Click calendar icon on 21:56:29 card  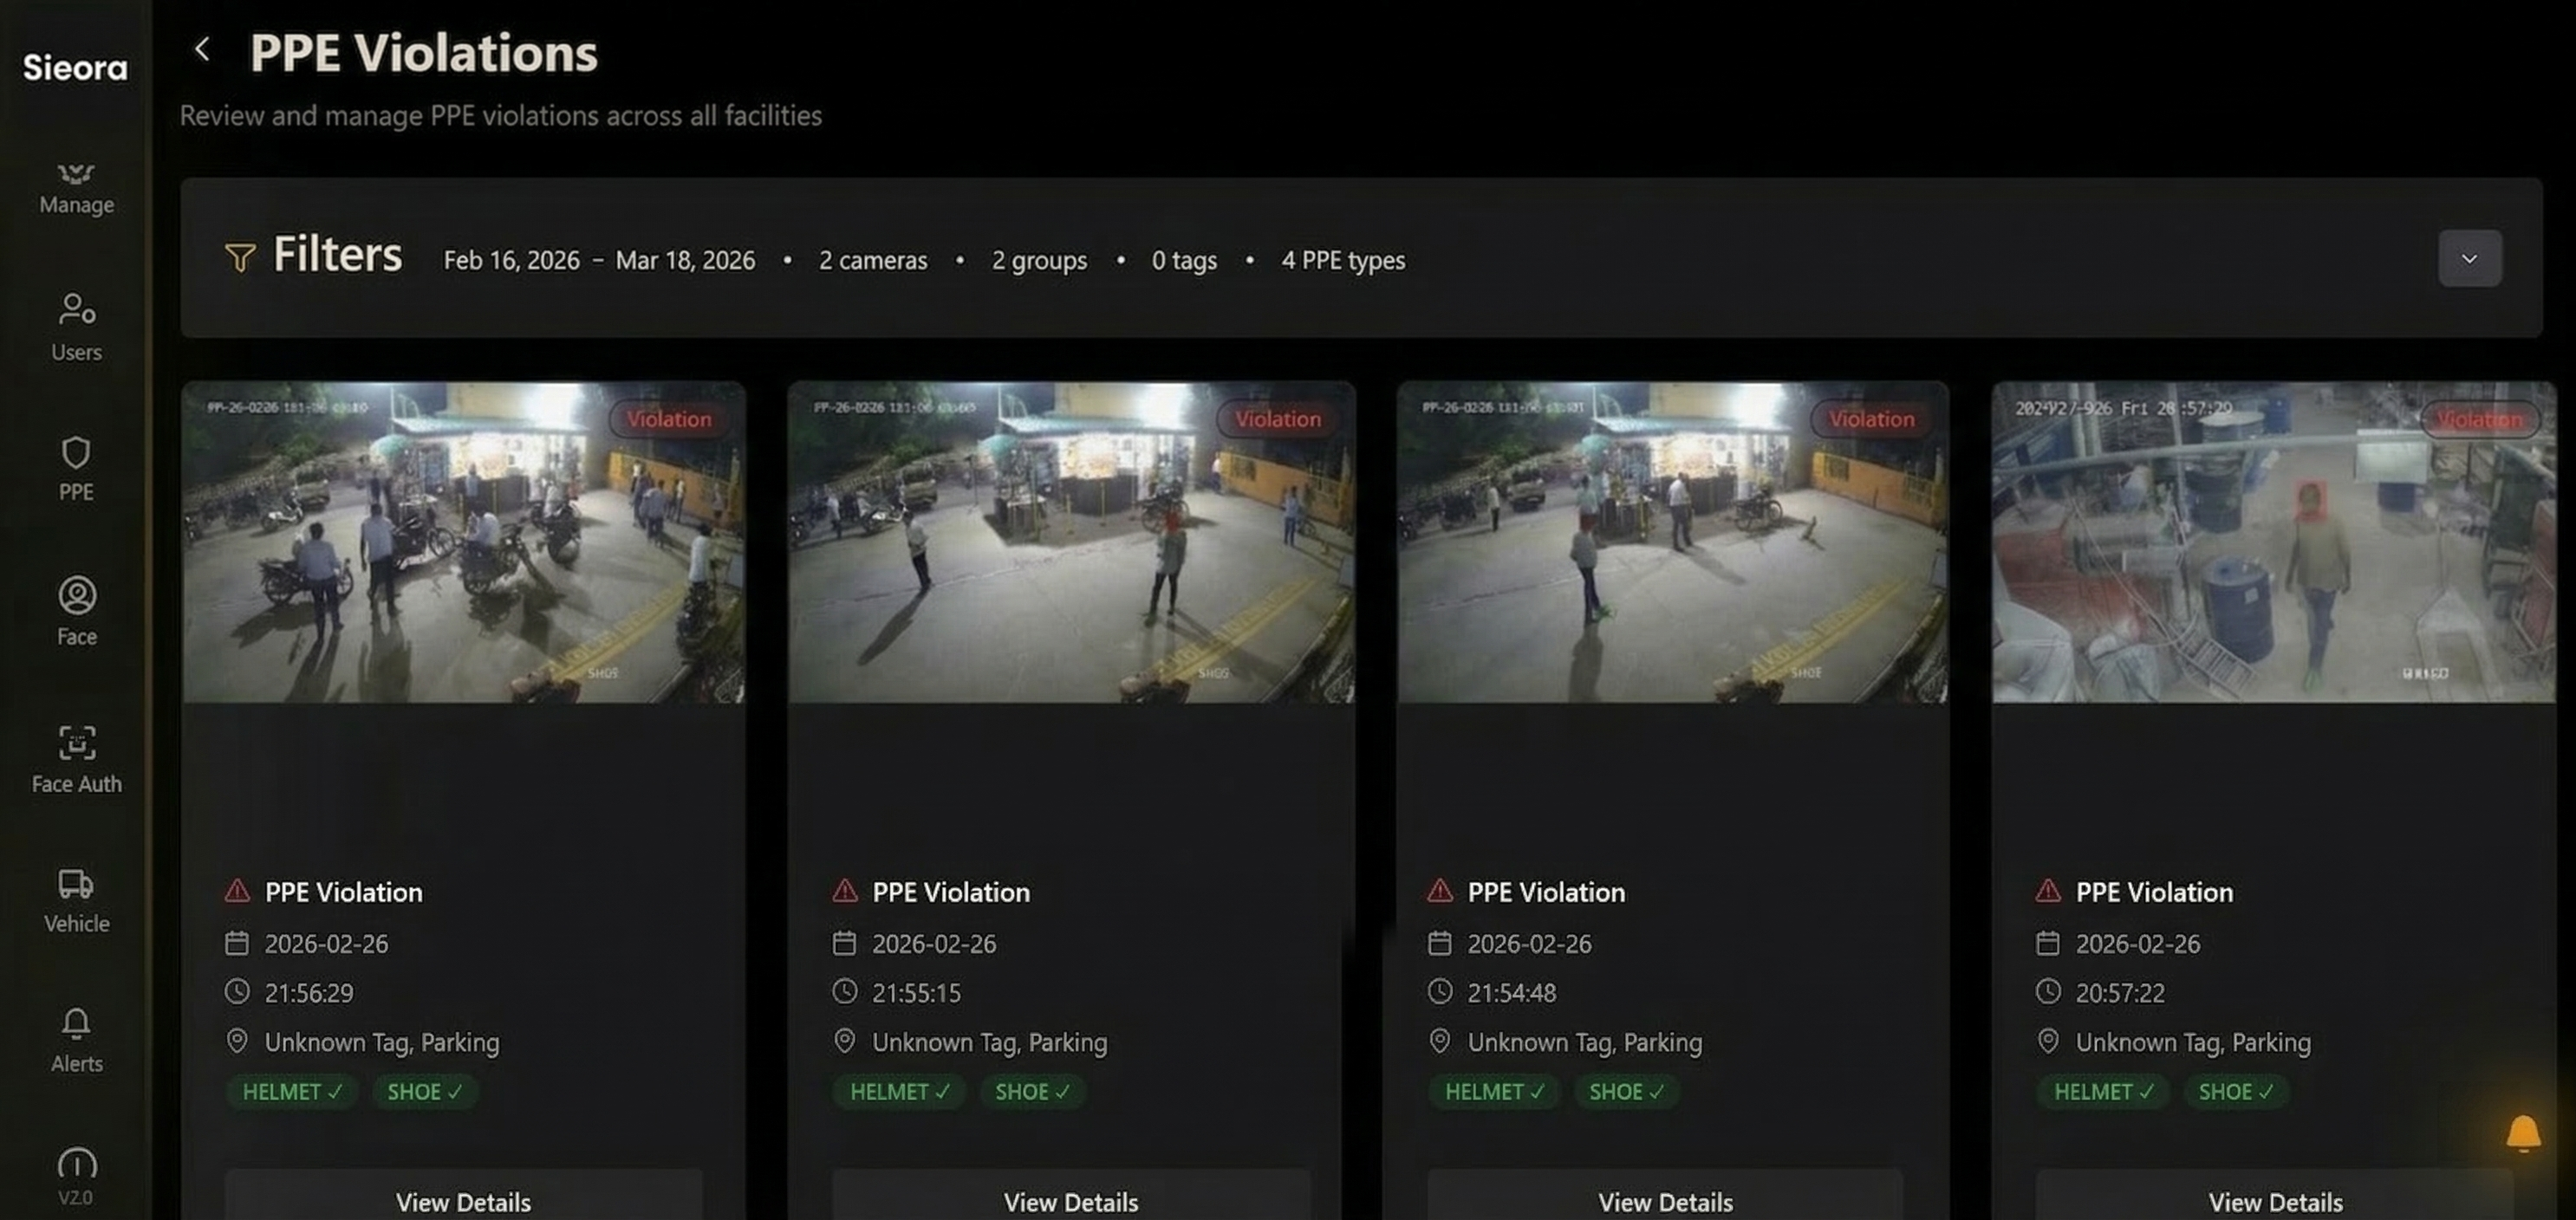click(x=237, y=942)
